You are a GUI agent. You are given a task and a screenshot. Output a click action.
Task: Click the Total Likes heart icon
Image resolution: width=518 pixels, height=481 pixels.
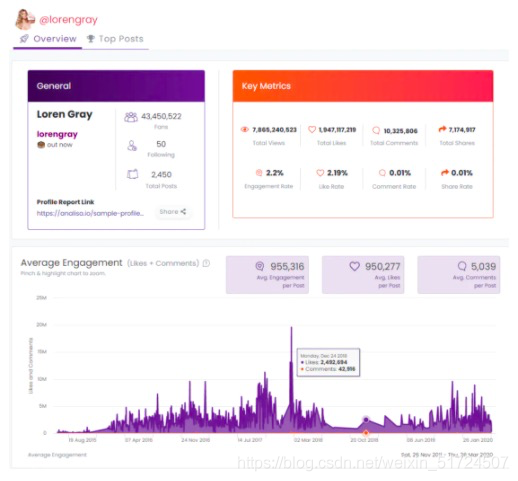[x=312, y=129]
